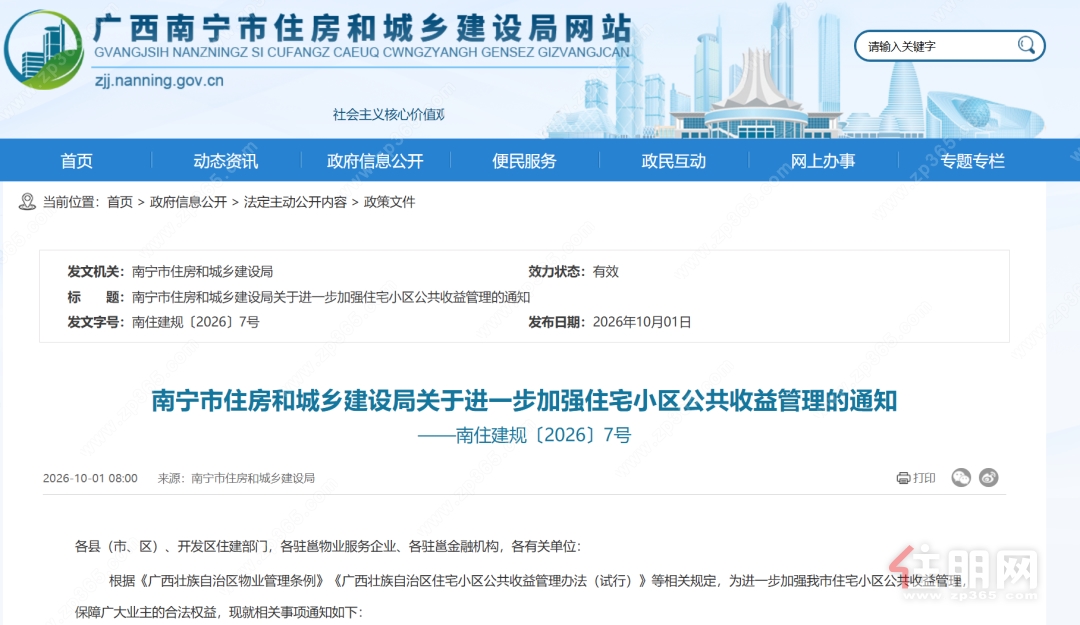Click the 打印 print label

pyautogui.click(x=924, y=478)
